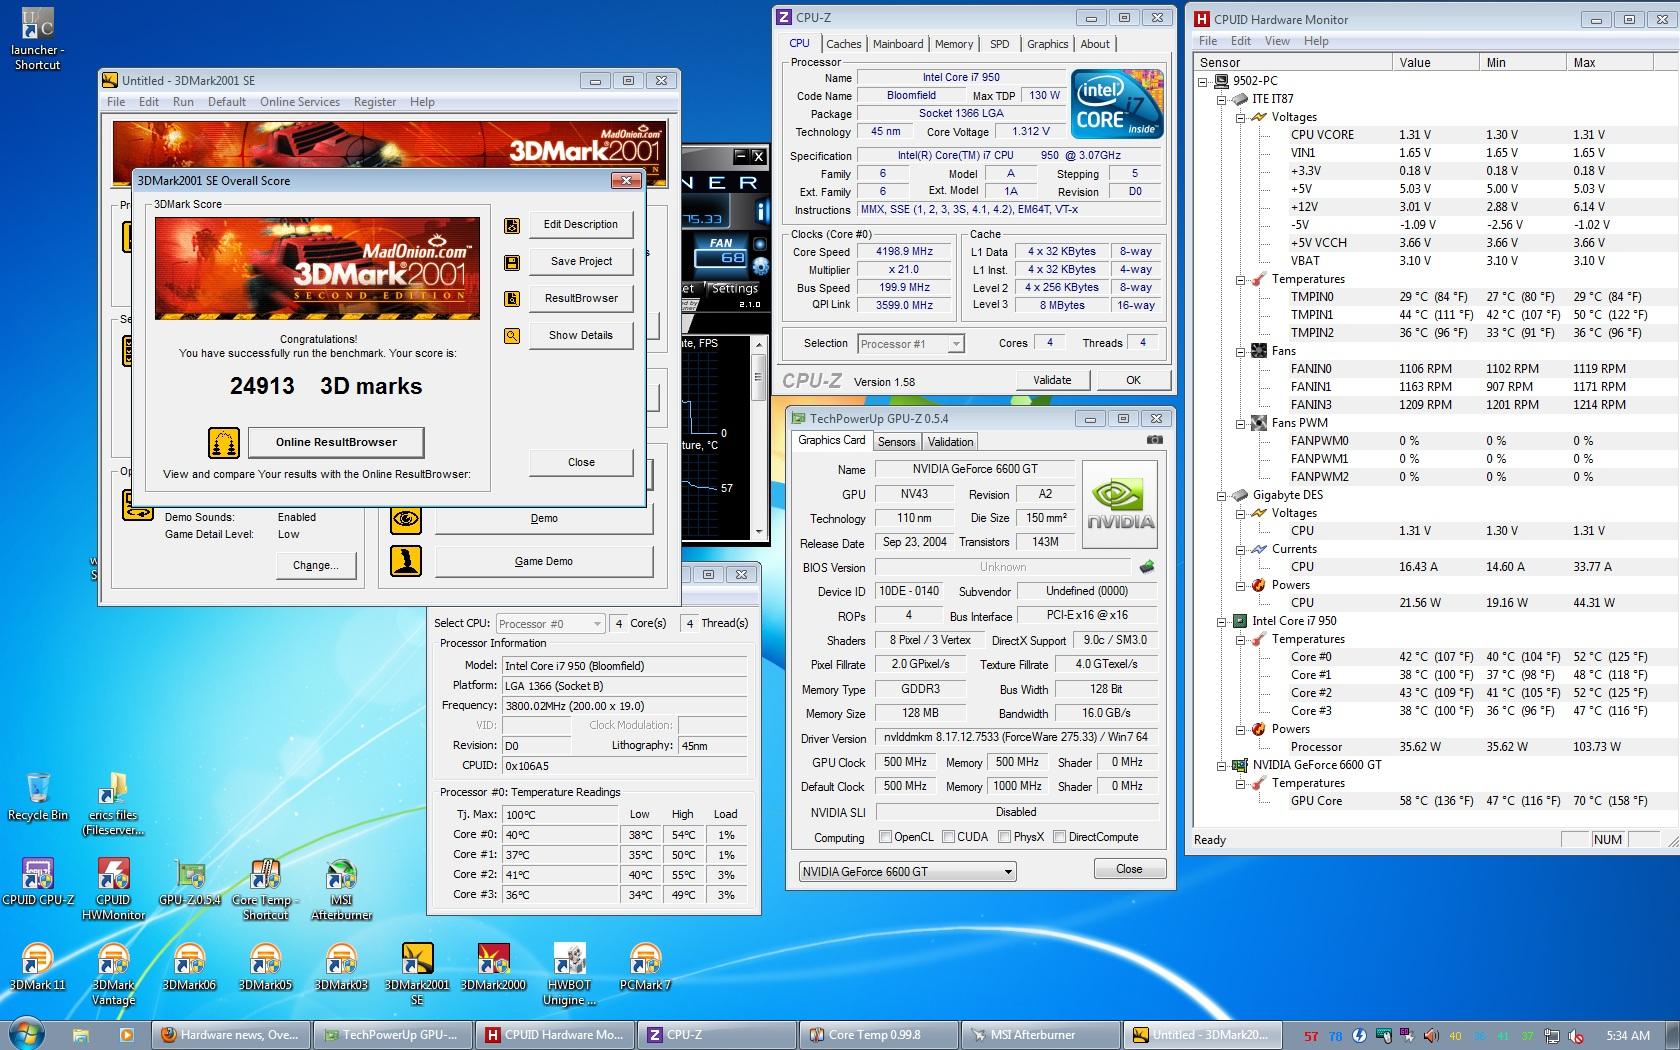The image size is (1680, 1050).
Task: Click the Edit Description icon in the score dialog
Action: (x=512, y=225)
